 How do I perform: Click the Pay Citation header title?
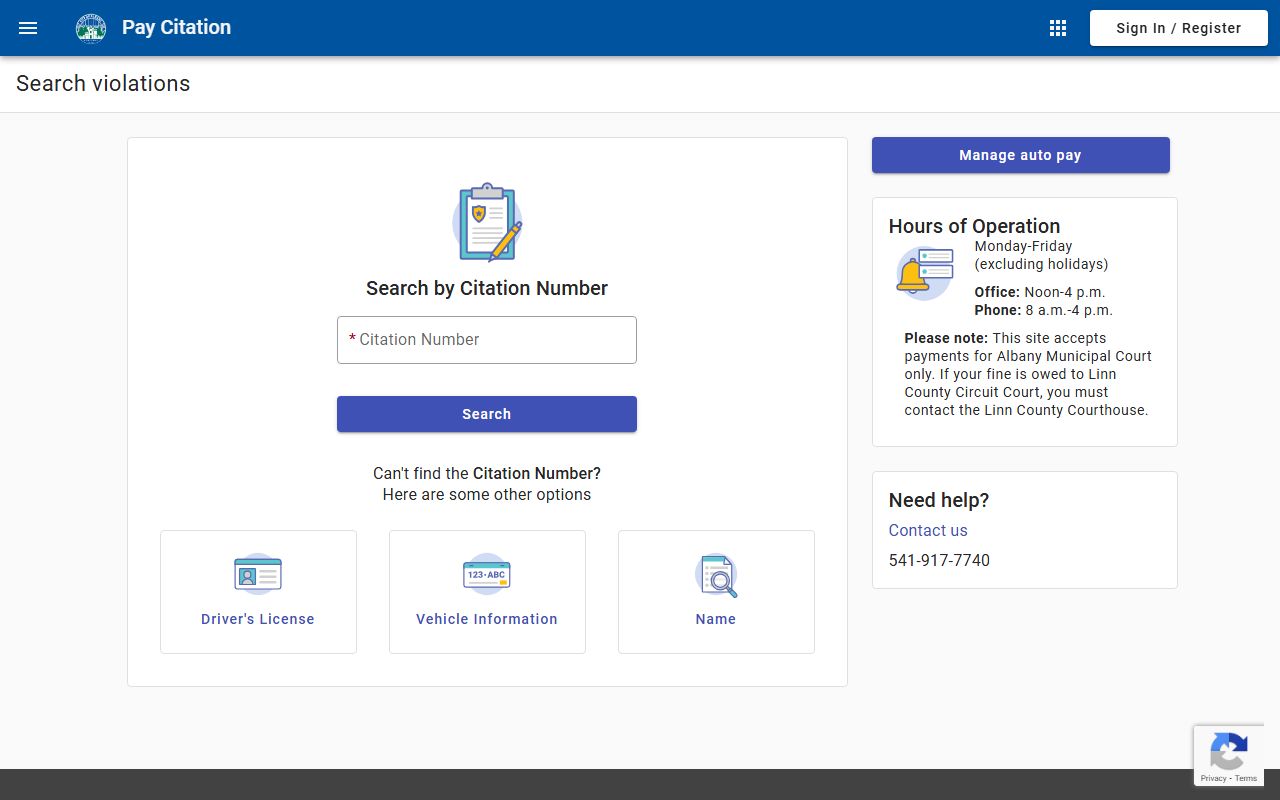[x=176, y=27]
